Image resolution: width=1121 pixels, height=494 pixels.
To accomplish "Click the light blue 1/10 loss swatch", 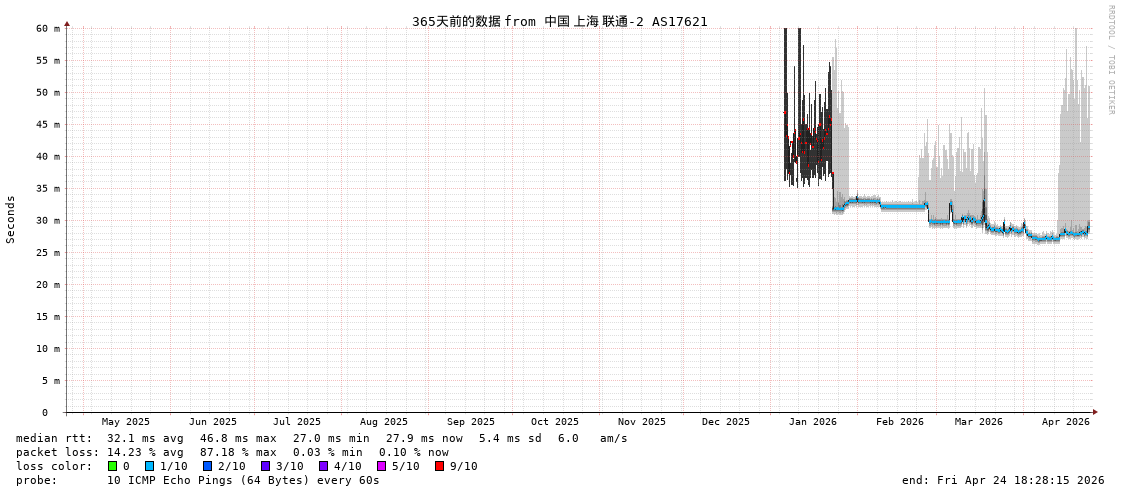I will click(149, 466).
